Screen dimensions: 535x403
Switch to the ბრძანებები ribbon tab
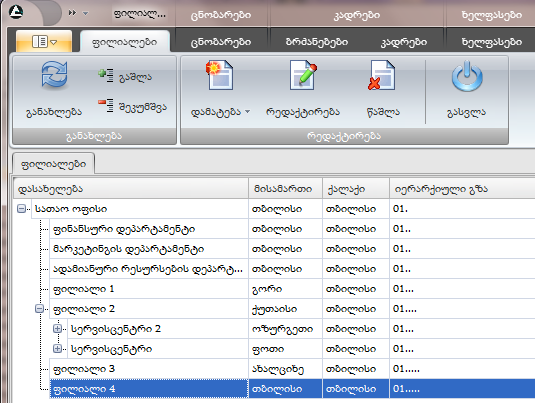coord(317,42)
